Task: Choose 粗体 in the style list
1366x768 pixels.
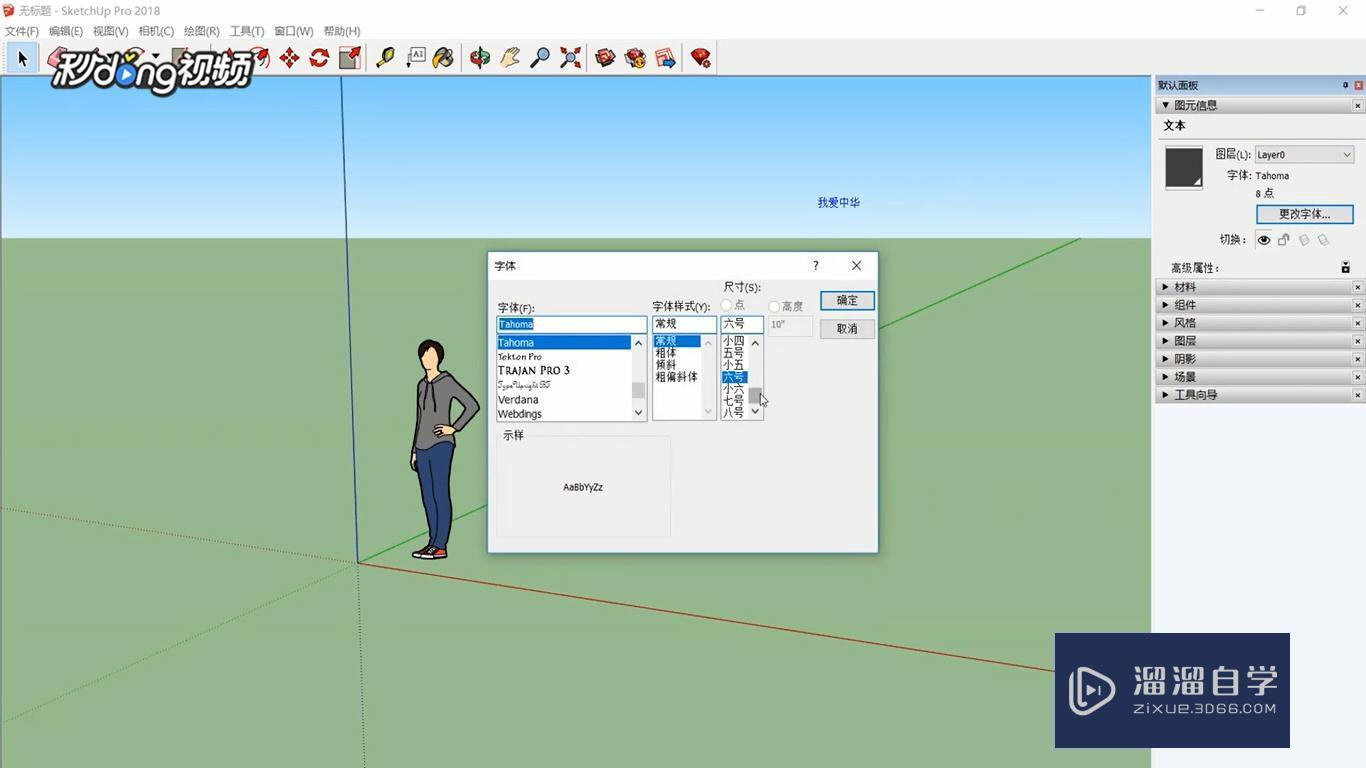Action: [x=666, y=353]
